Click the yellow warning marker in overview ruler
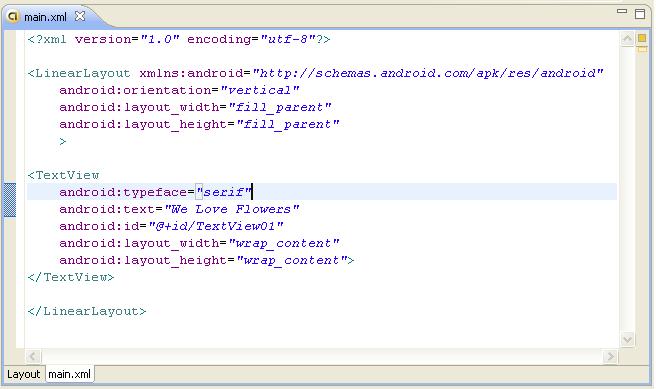 [641, 38]
